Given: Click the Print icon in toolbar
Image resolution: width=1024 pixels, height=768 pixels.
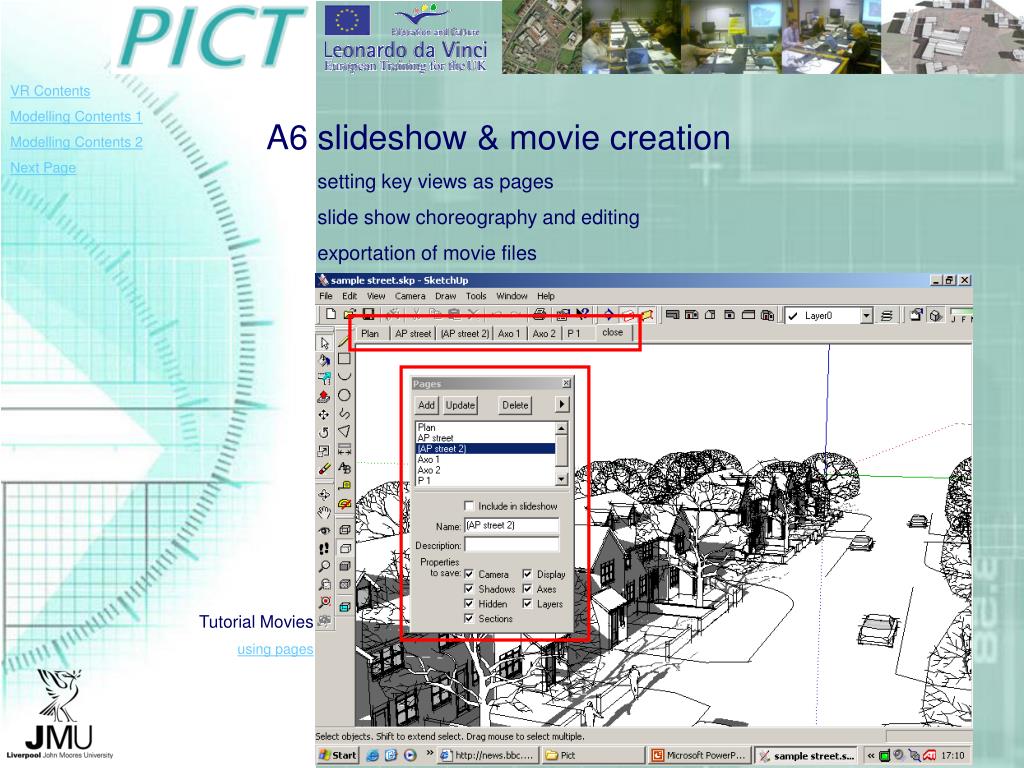Looking at the screenshot, I should tap(539, 315).
